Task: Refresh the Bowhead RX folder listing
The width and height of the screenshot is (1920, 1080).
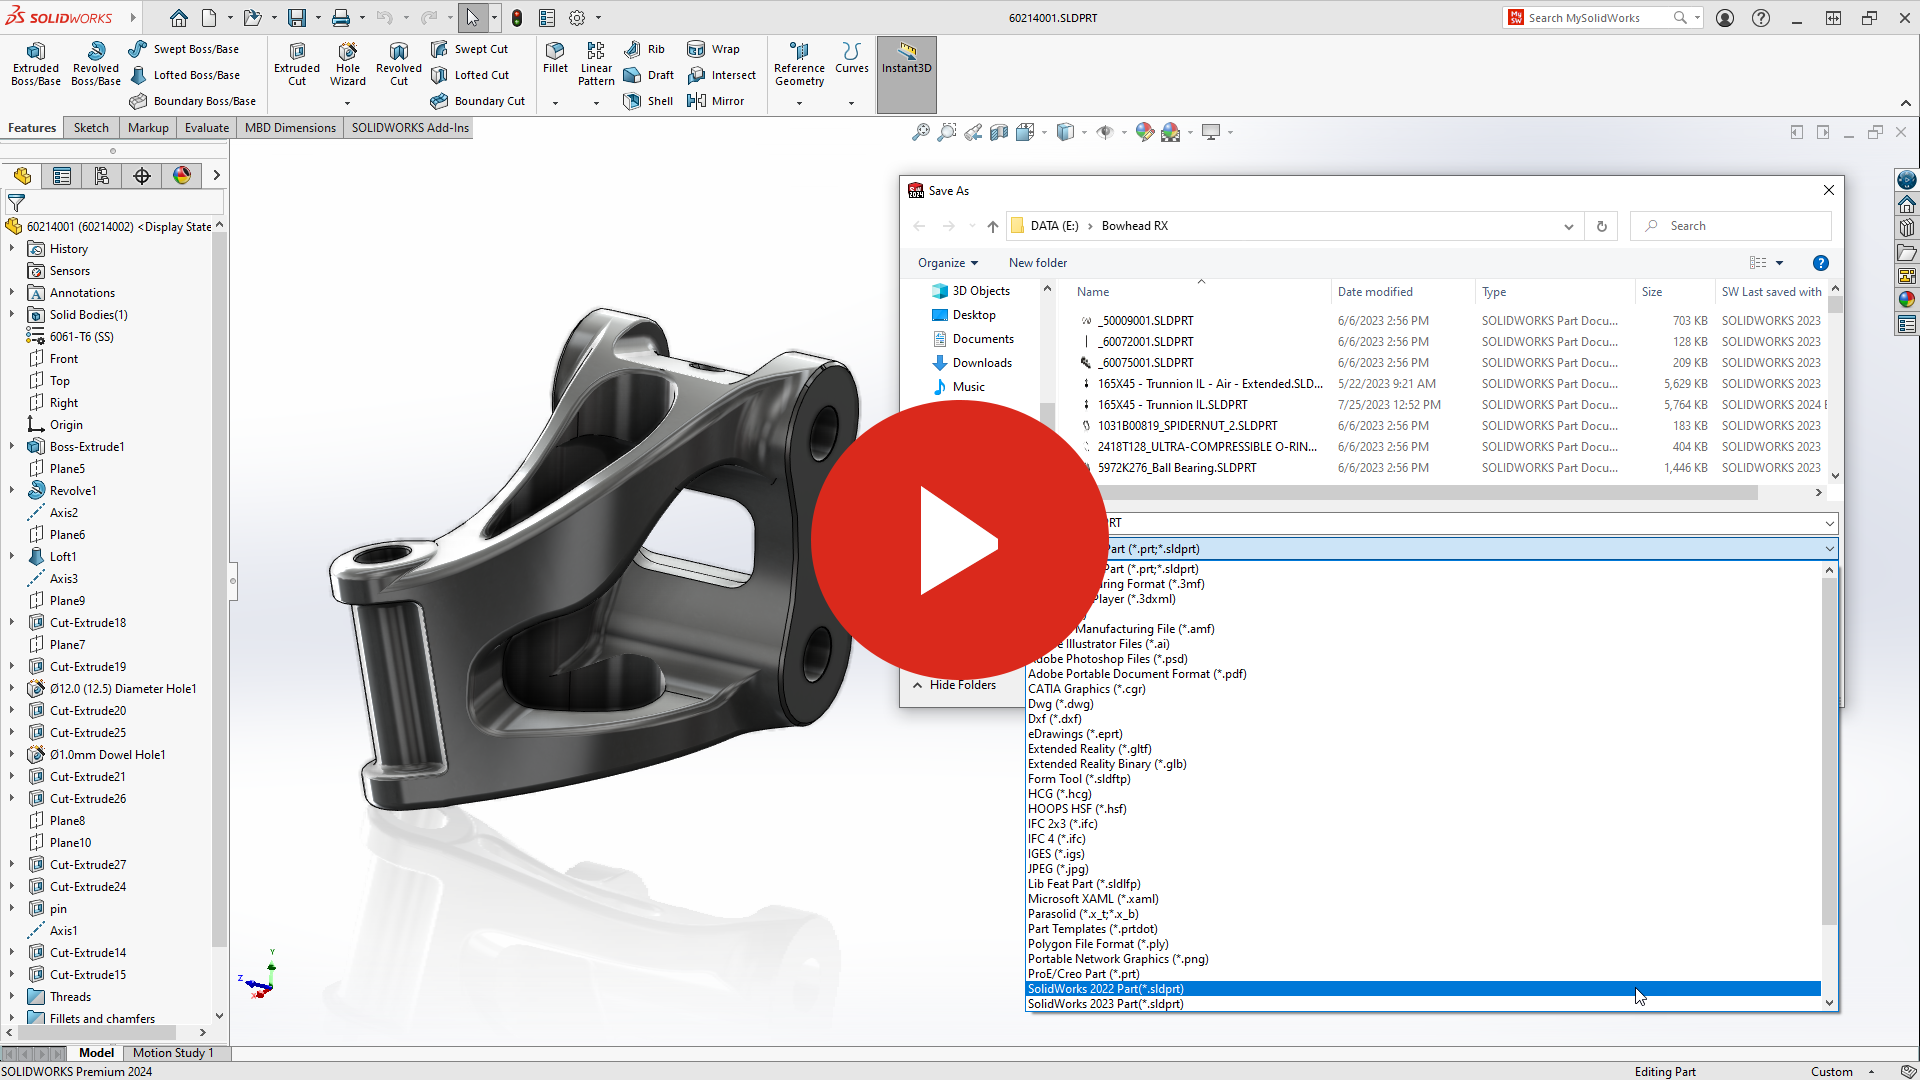Action: click(1601, 226)
